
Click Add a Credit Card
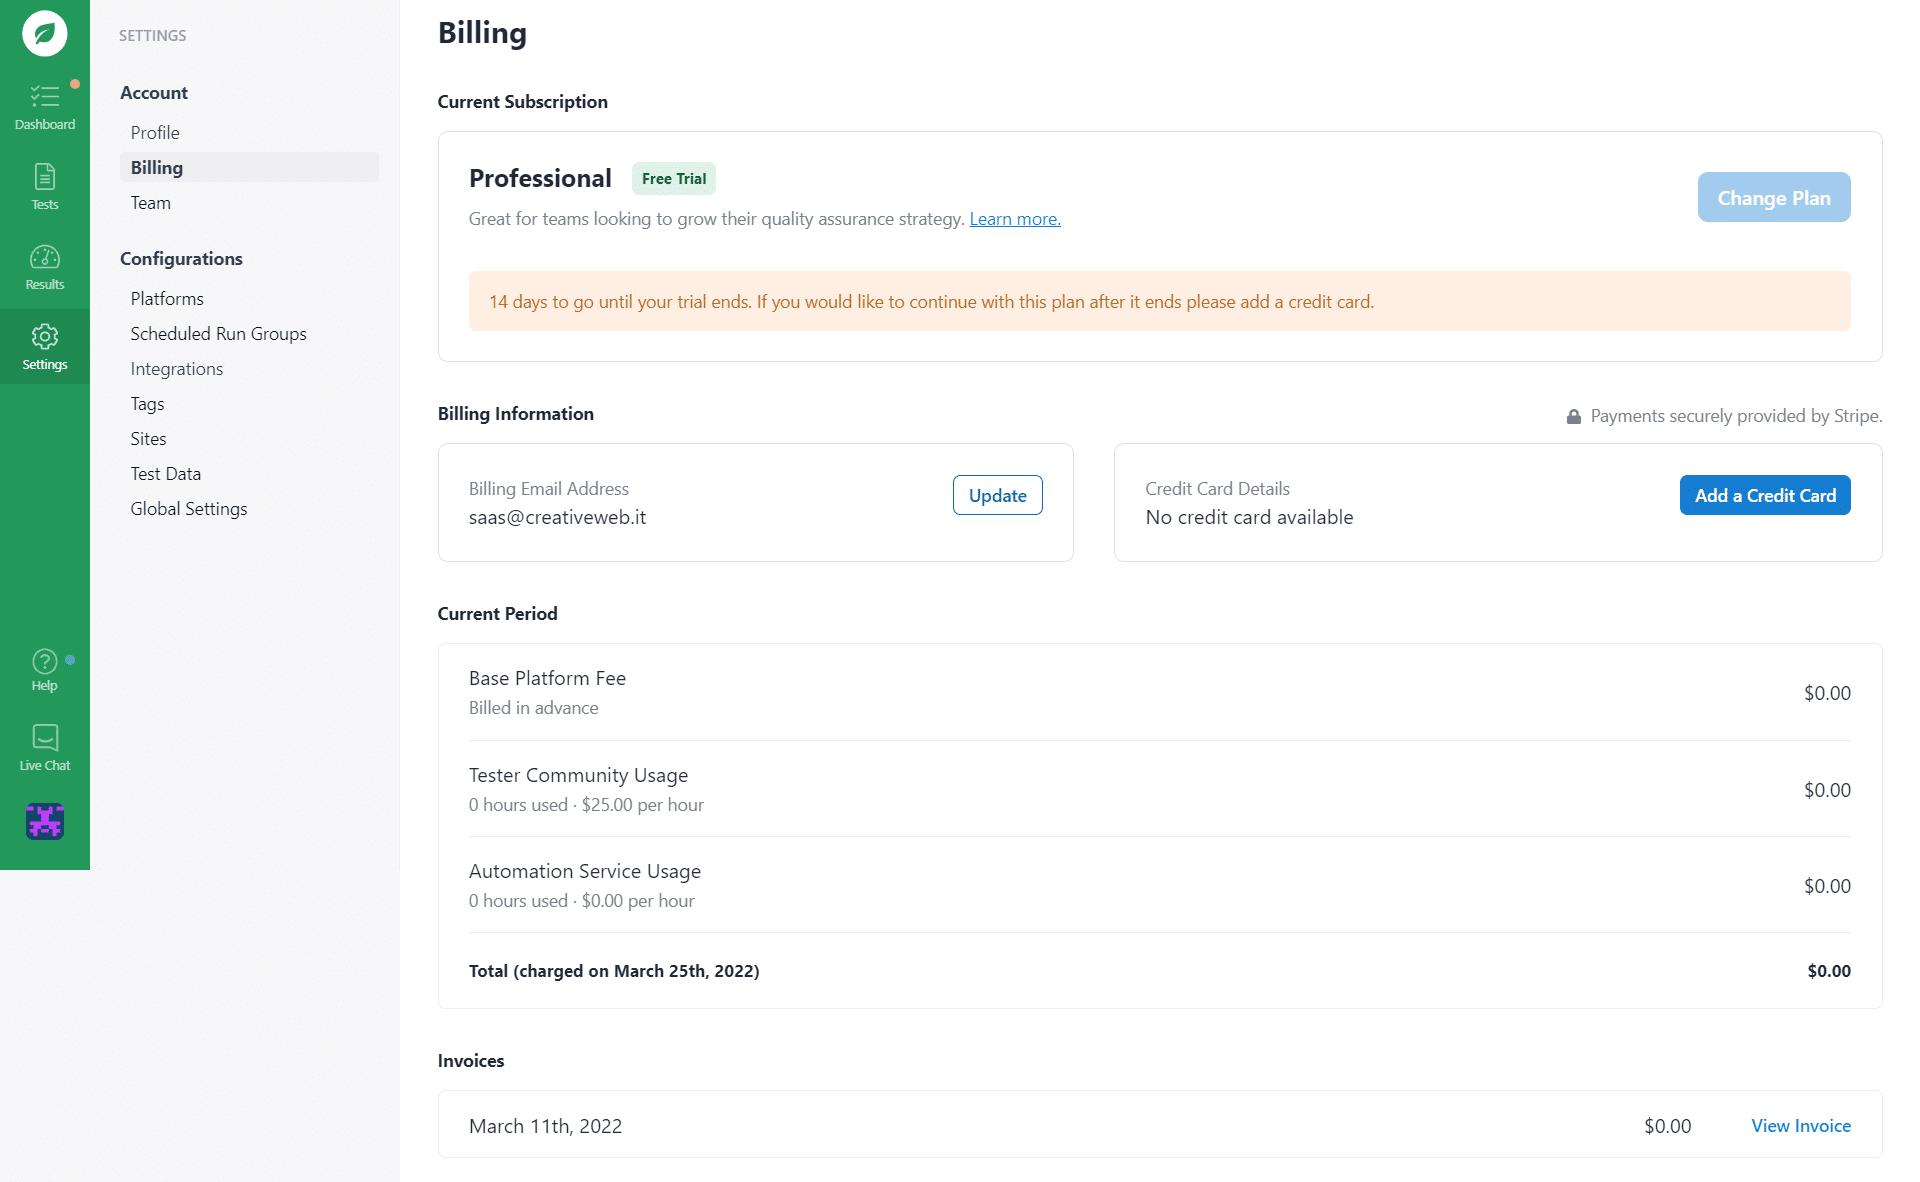1765,495
